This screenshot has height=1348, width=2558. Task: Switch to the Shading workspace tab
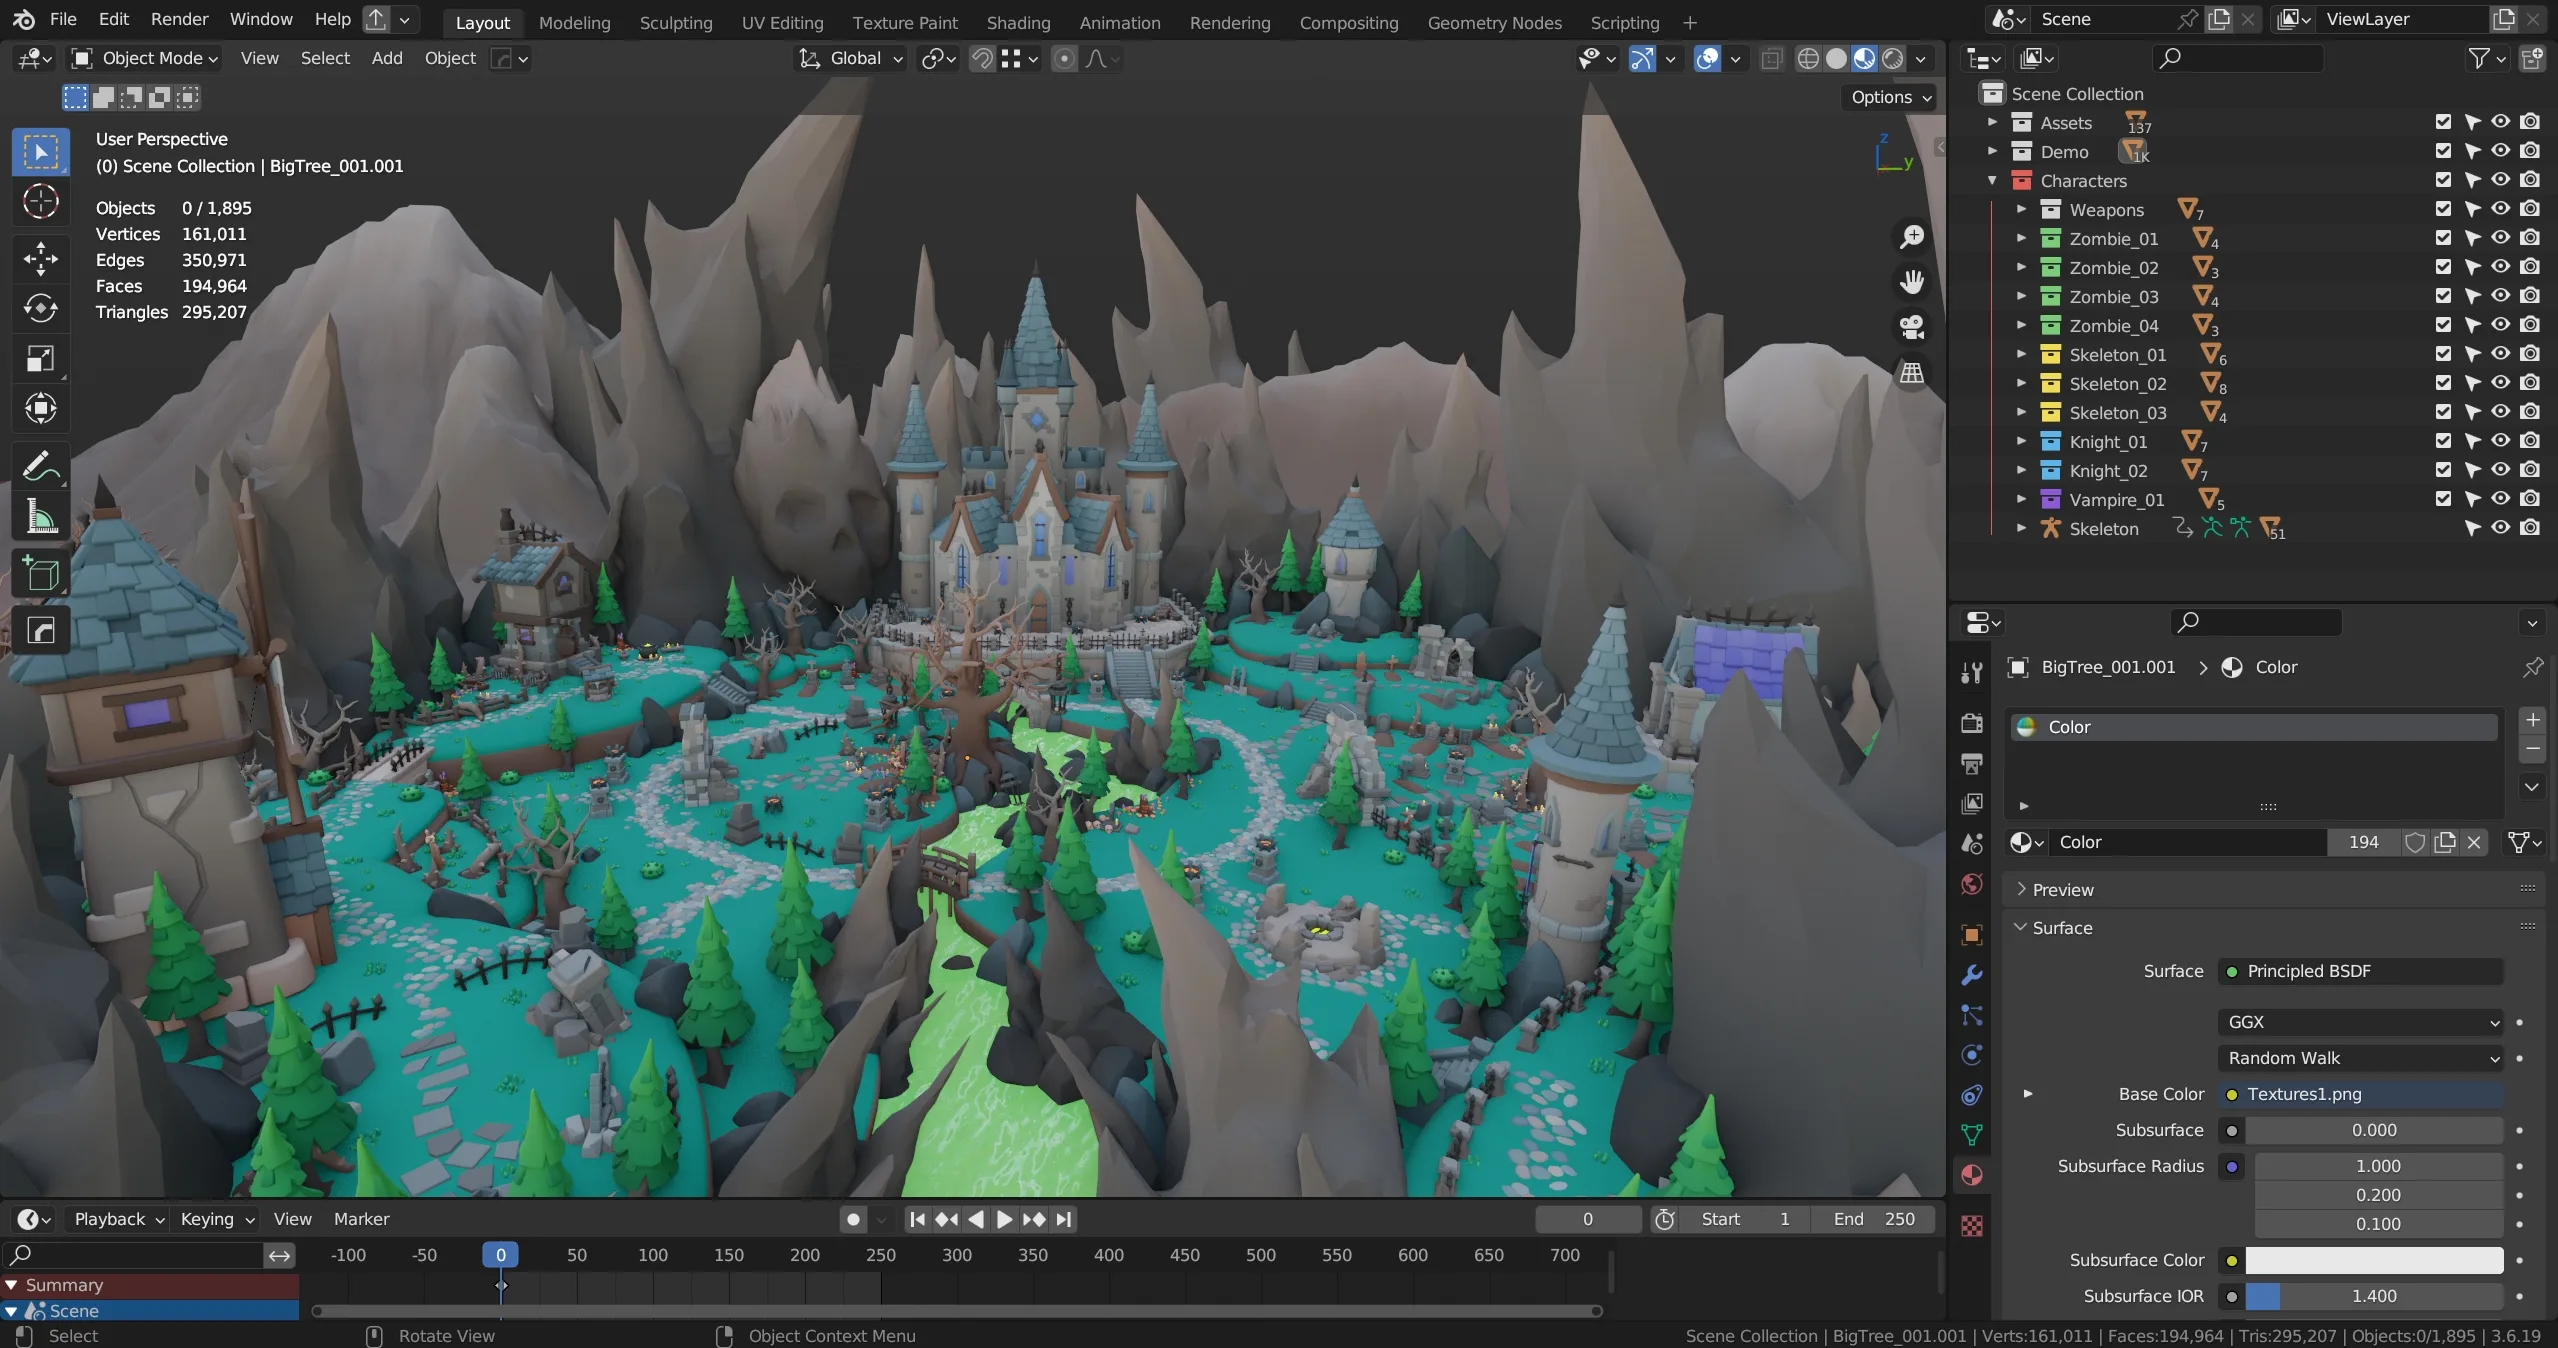[x=1018, y=22]
